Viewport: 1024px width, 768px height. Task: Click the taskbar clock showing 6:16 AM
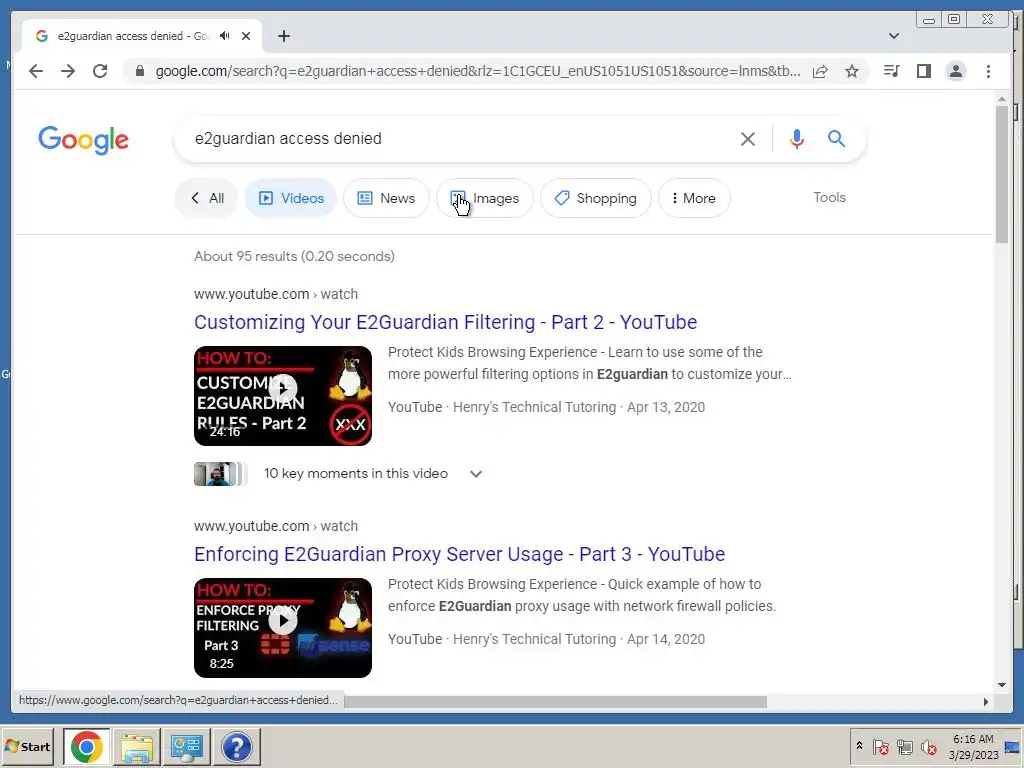click(x=973, y=746)
